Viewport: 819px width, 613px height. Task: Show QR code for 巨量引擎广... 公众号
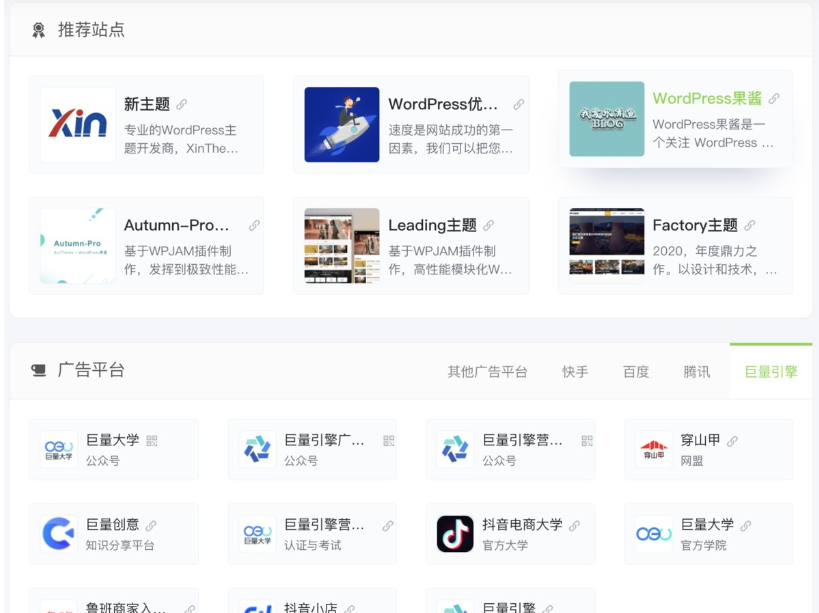tap(389, 441)
